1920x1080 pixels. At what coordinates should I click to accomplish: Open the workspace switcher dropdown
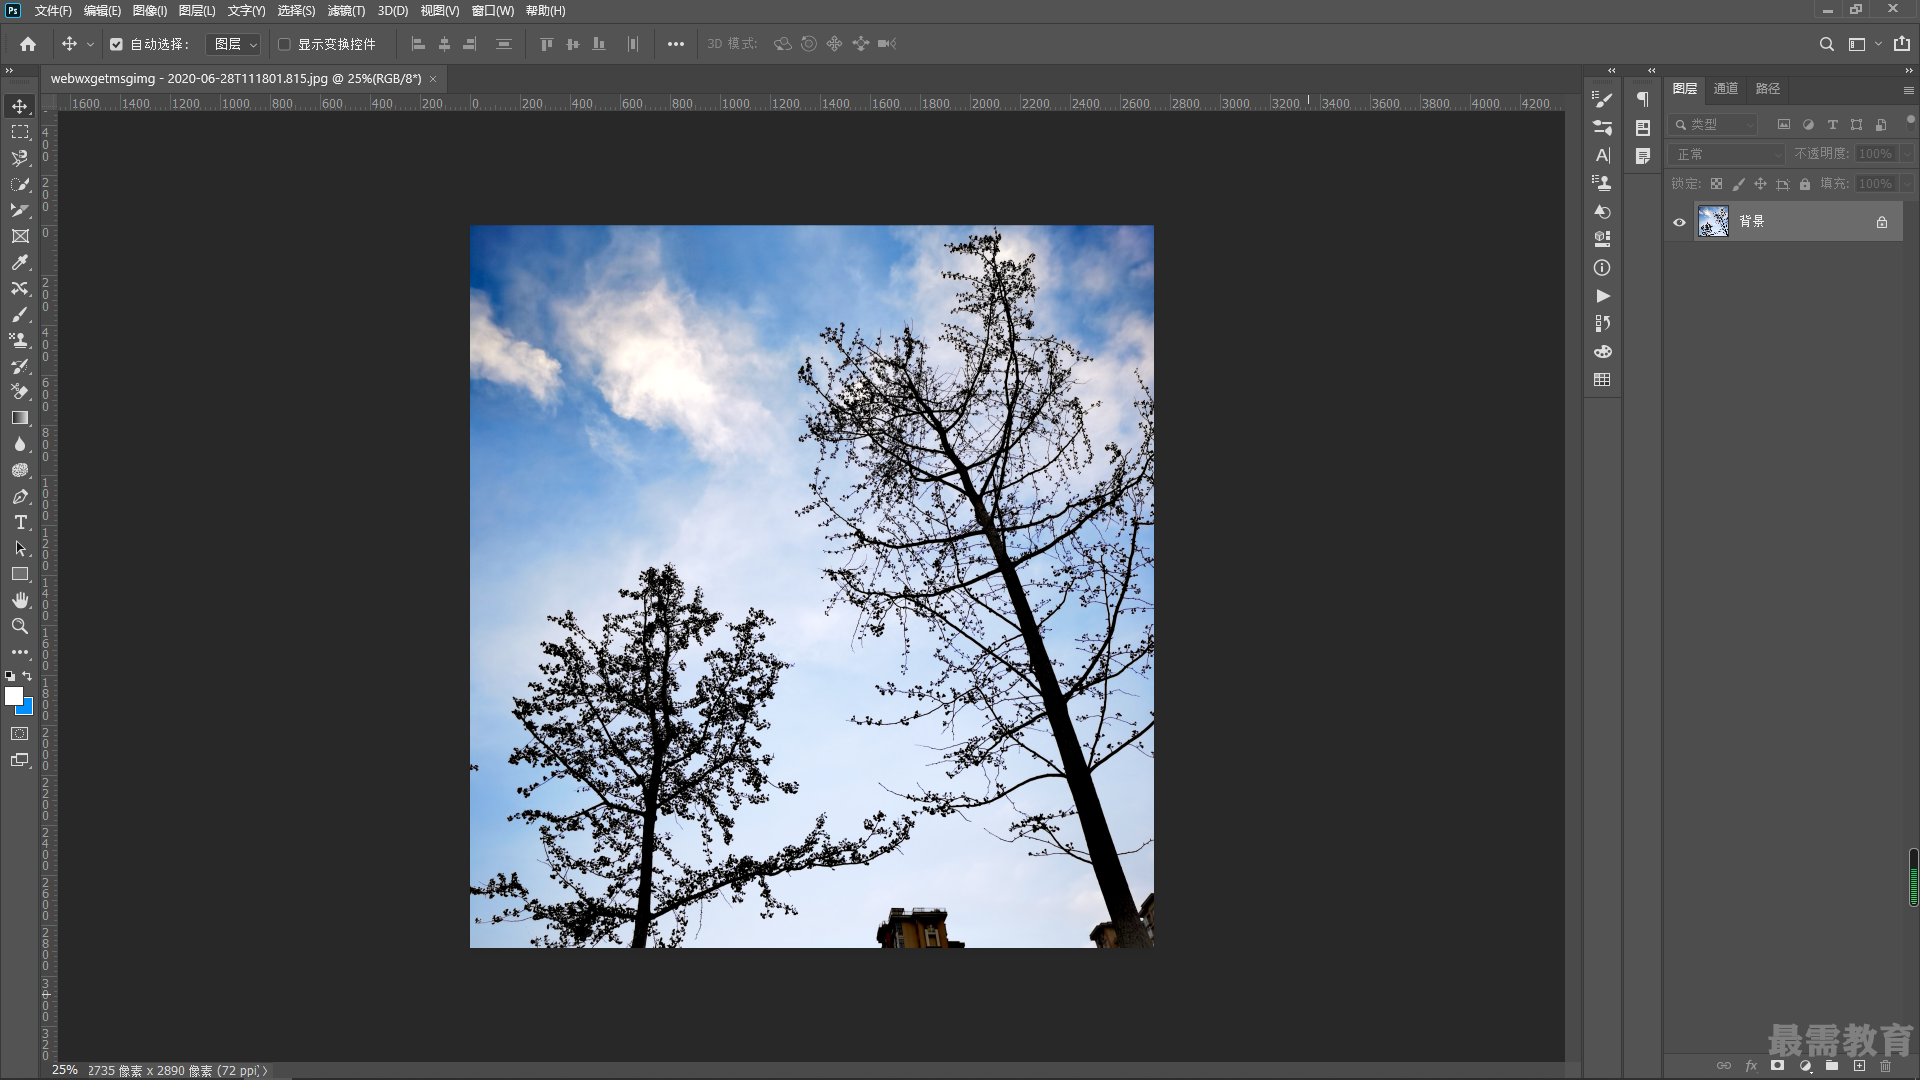click(x=1864, y=44)
